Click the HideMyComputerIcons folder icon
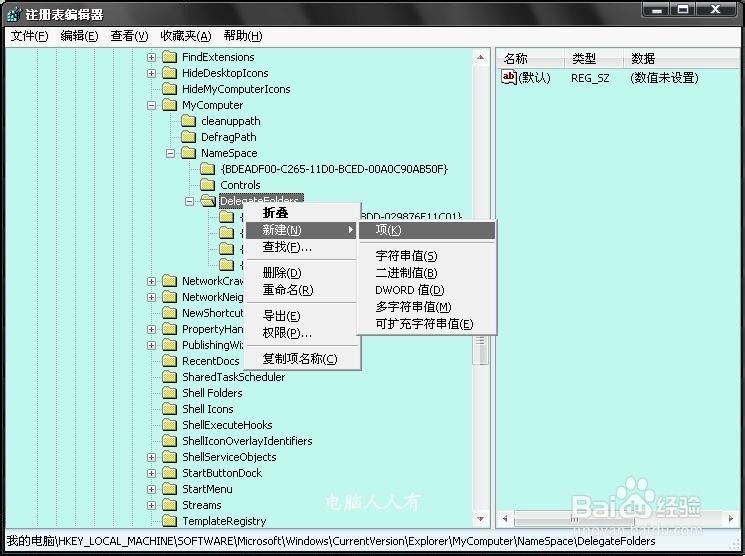745x556 pixels. [x=169, y=89]
